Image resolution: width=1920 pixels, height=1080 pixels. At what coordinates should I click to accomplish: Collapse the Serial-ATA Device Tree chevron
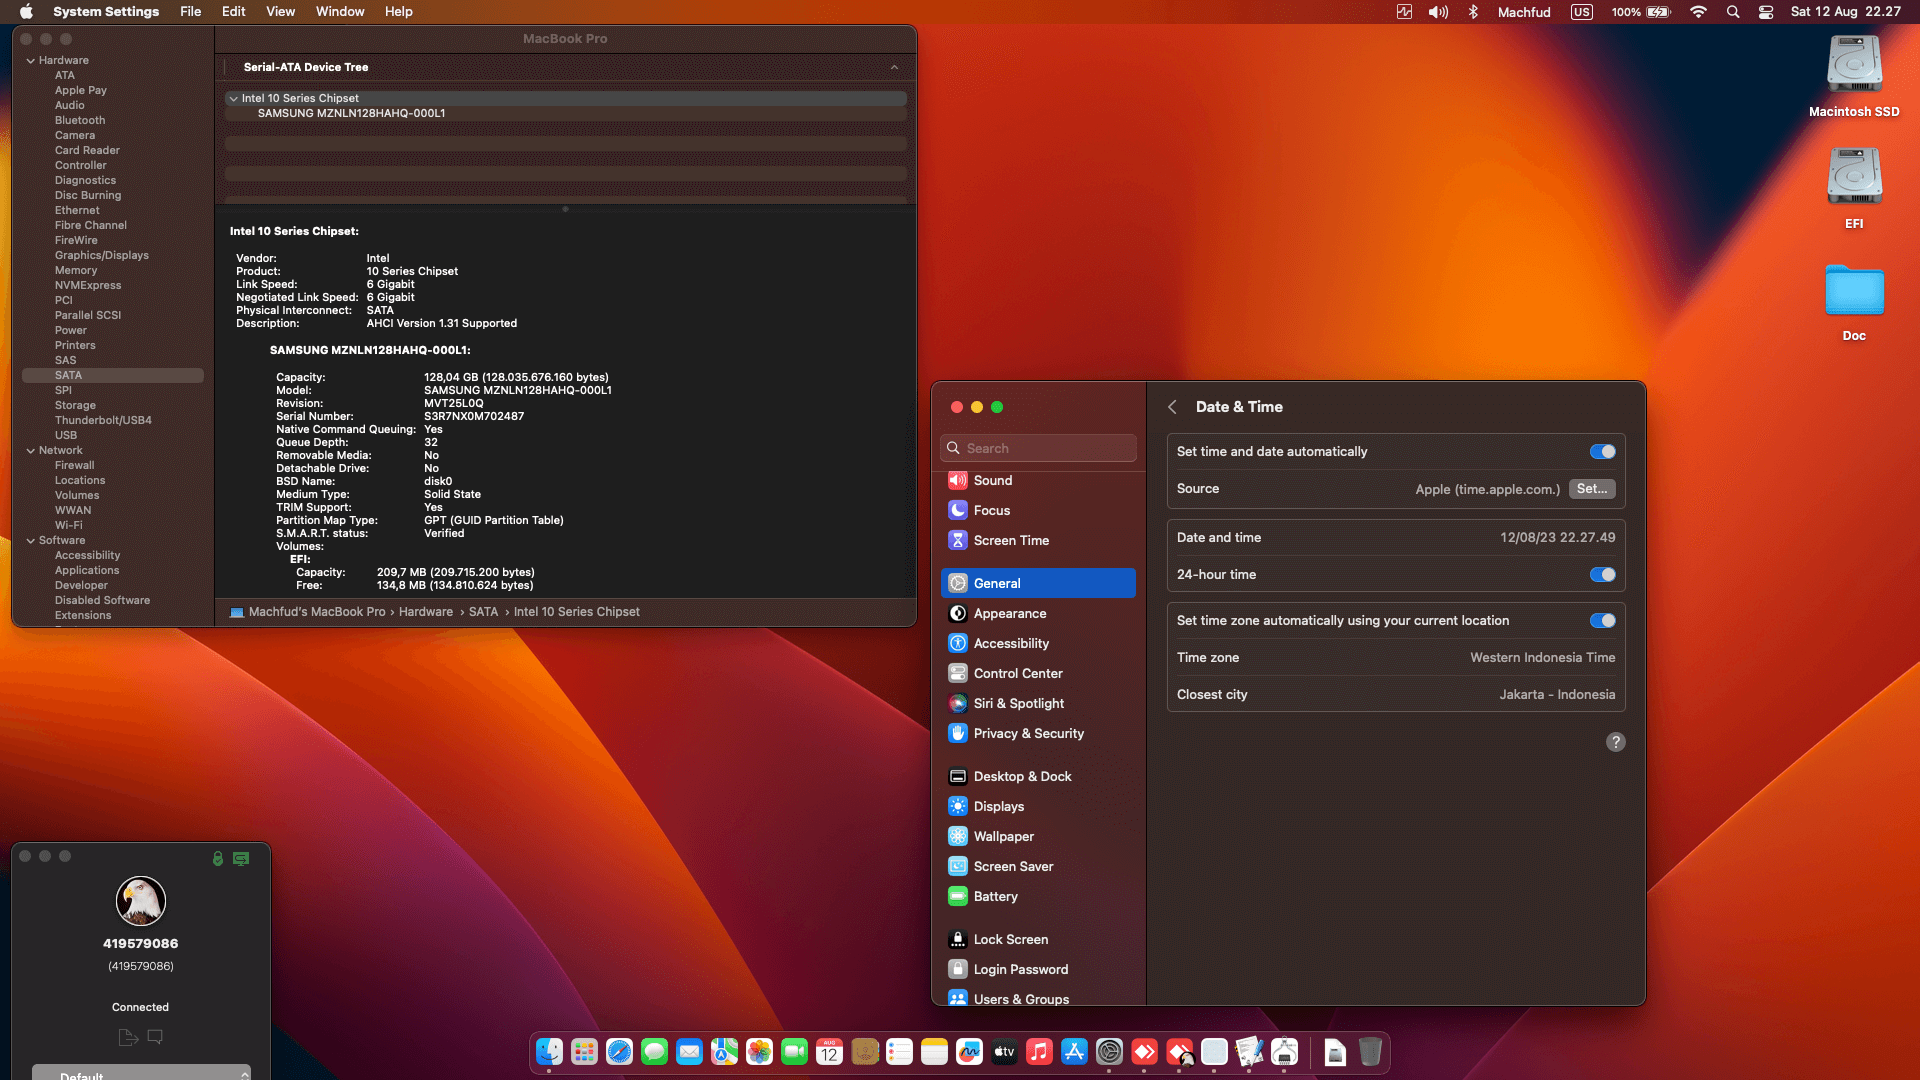pos(894,68)
